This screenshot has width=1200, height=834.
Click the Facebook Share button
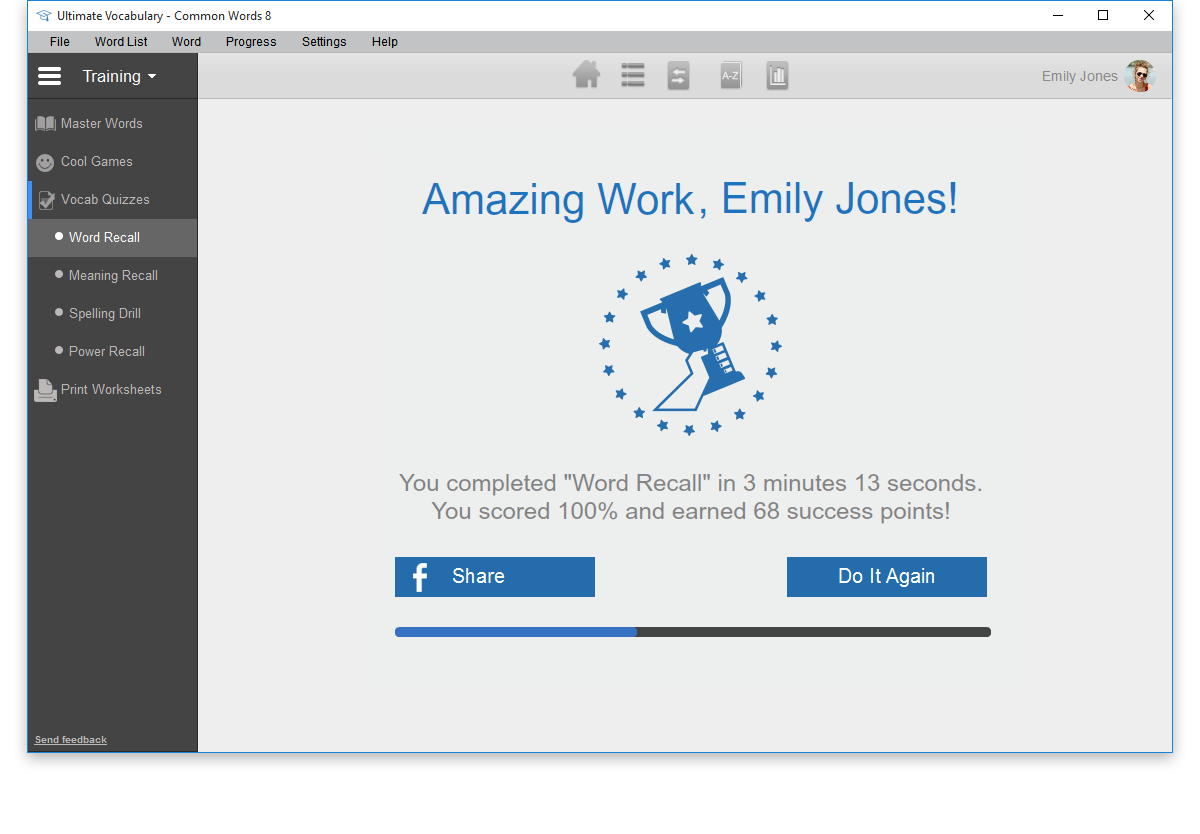(495, 577)
